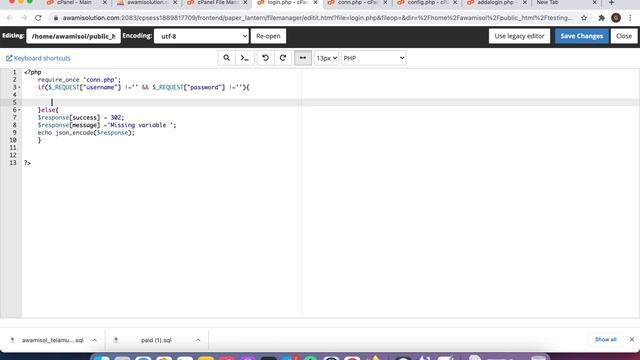Switch to New Tab browser tab
This screenshot has height=360, width=640.
548,3
